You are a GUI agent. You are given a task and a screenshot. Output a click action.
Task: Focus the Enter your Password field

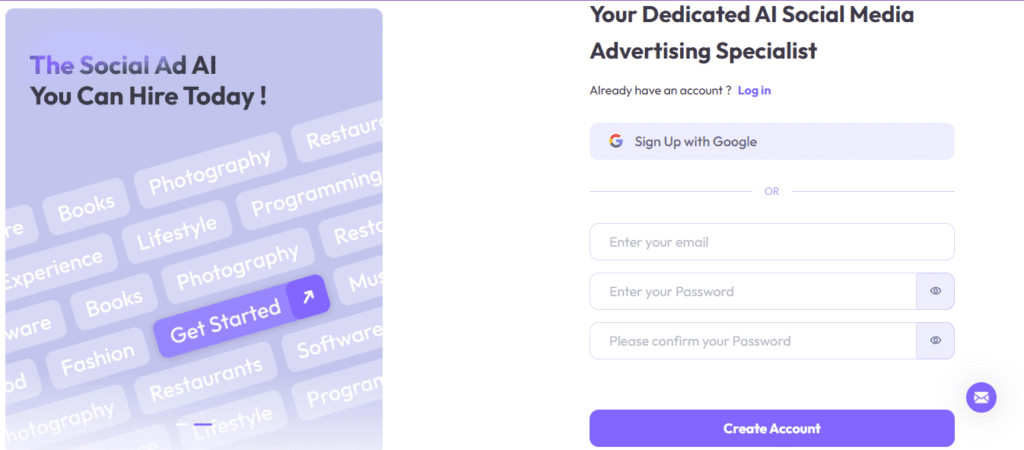click(x=753, y=291)
